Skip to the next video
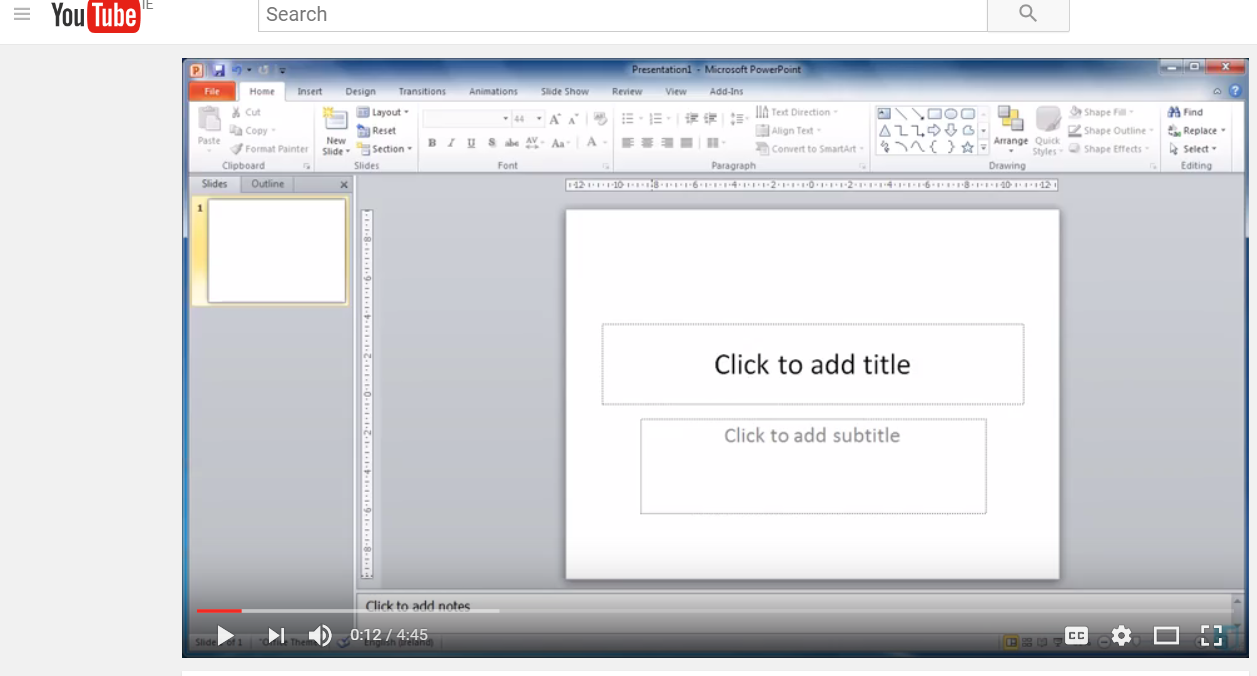1257x676 pixels. 277,635
